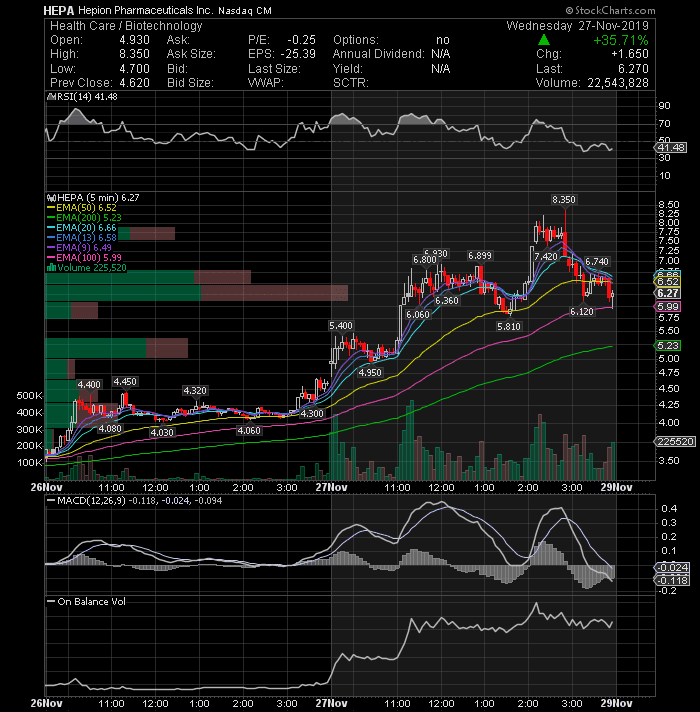Click the 4.320 price label on chart

195,391
